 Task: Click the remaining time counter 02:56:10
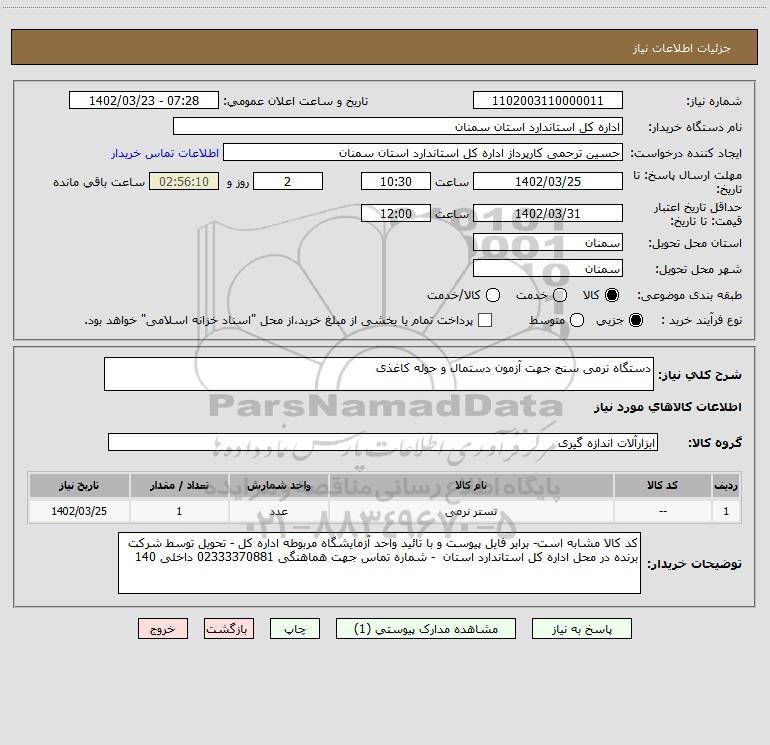[x=184, y=181]
